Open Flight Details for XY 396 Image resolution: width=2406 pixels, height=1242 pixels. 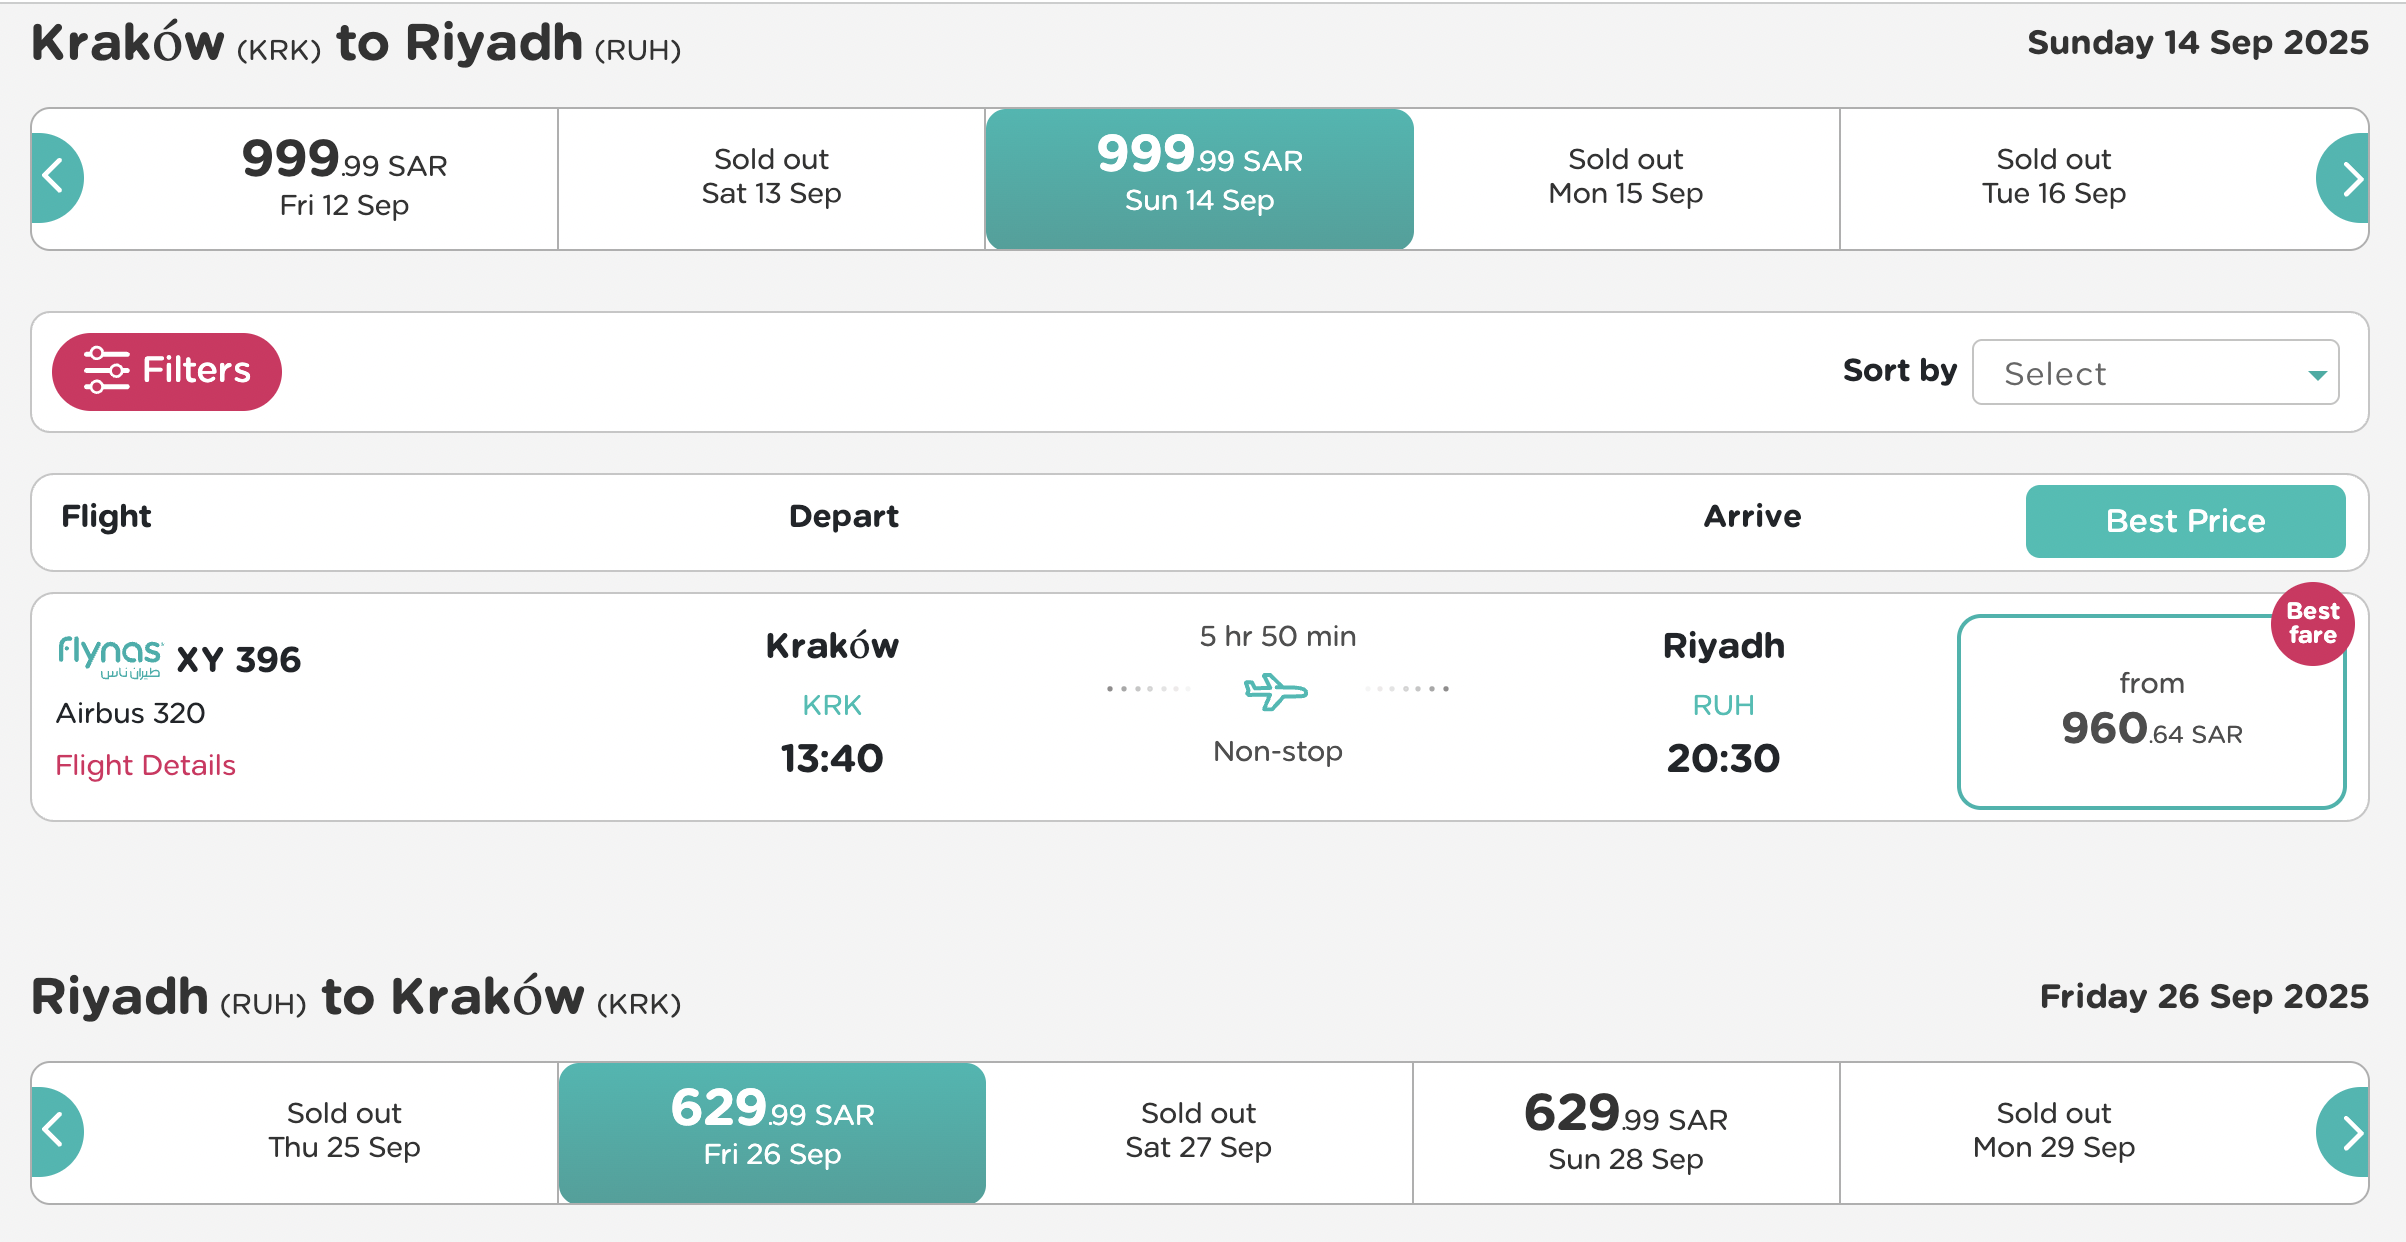coord(145,765)
